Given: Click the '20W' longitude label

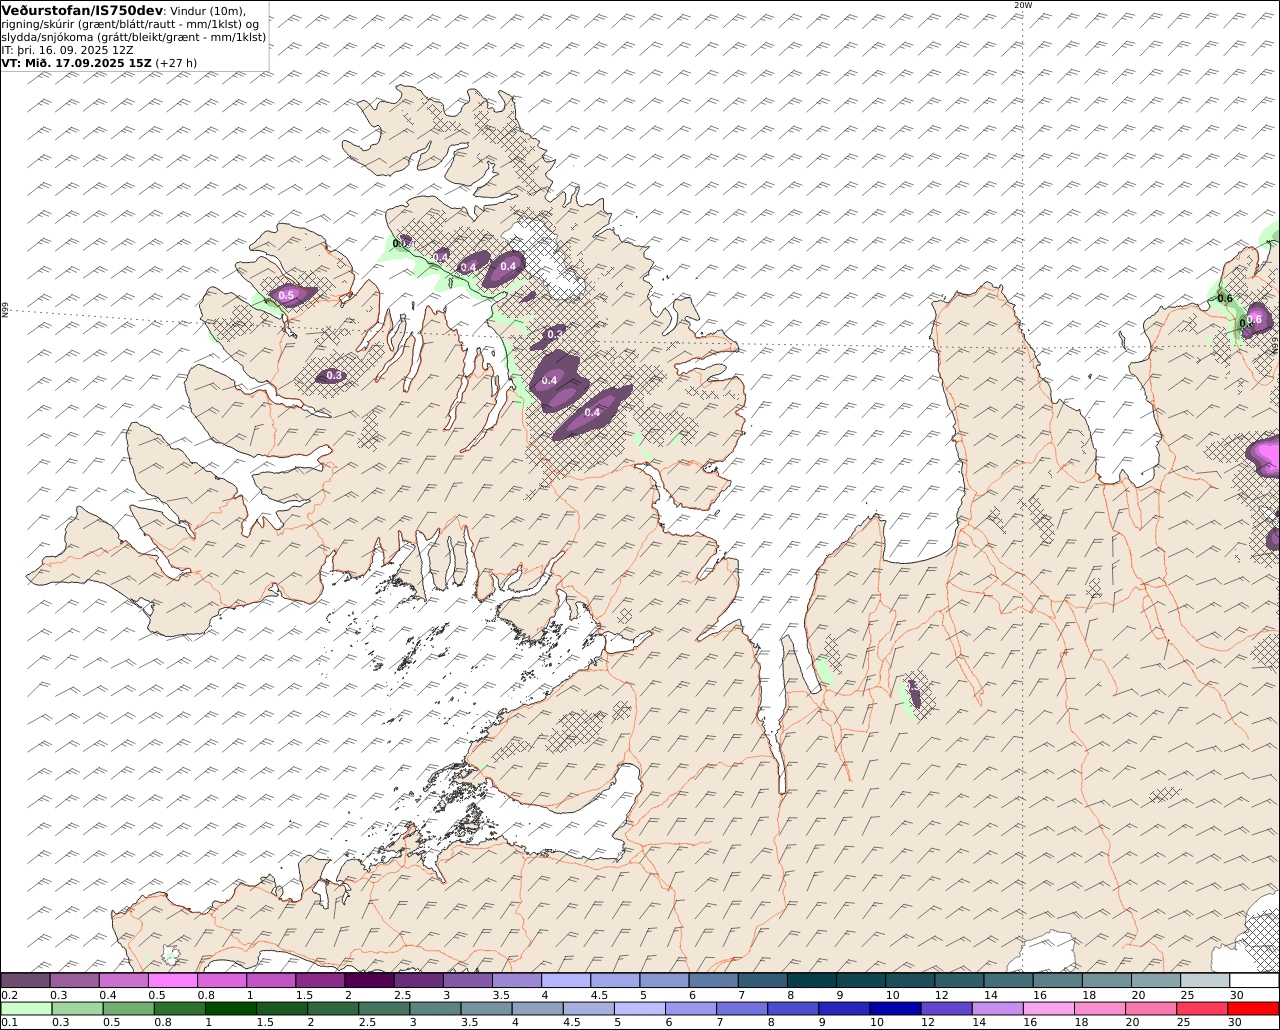Looking at the screenshot, I should click(x=1022, y=5).
